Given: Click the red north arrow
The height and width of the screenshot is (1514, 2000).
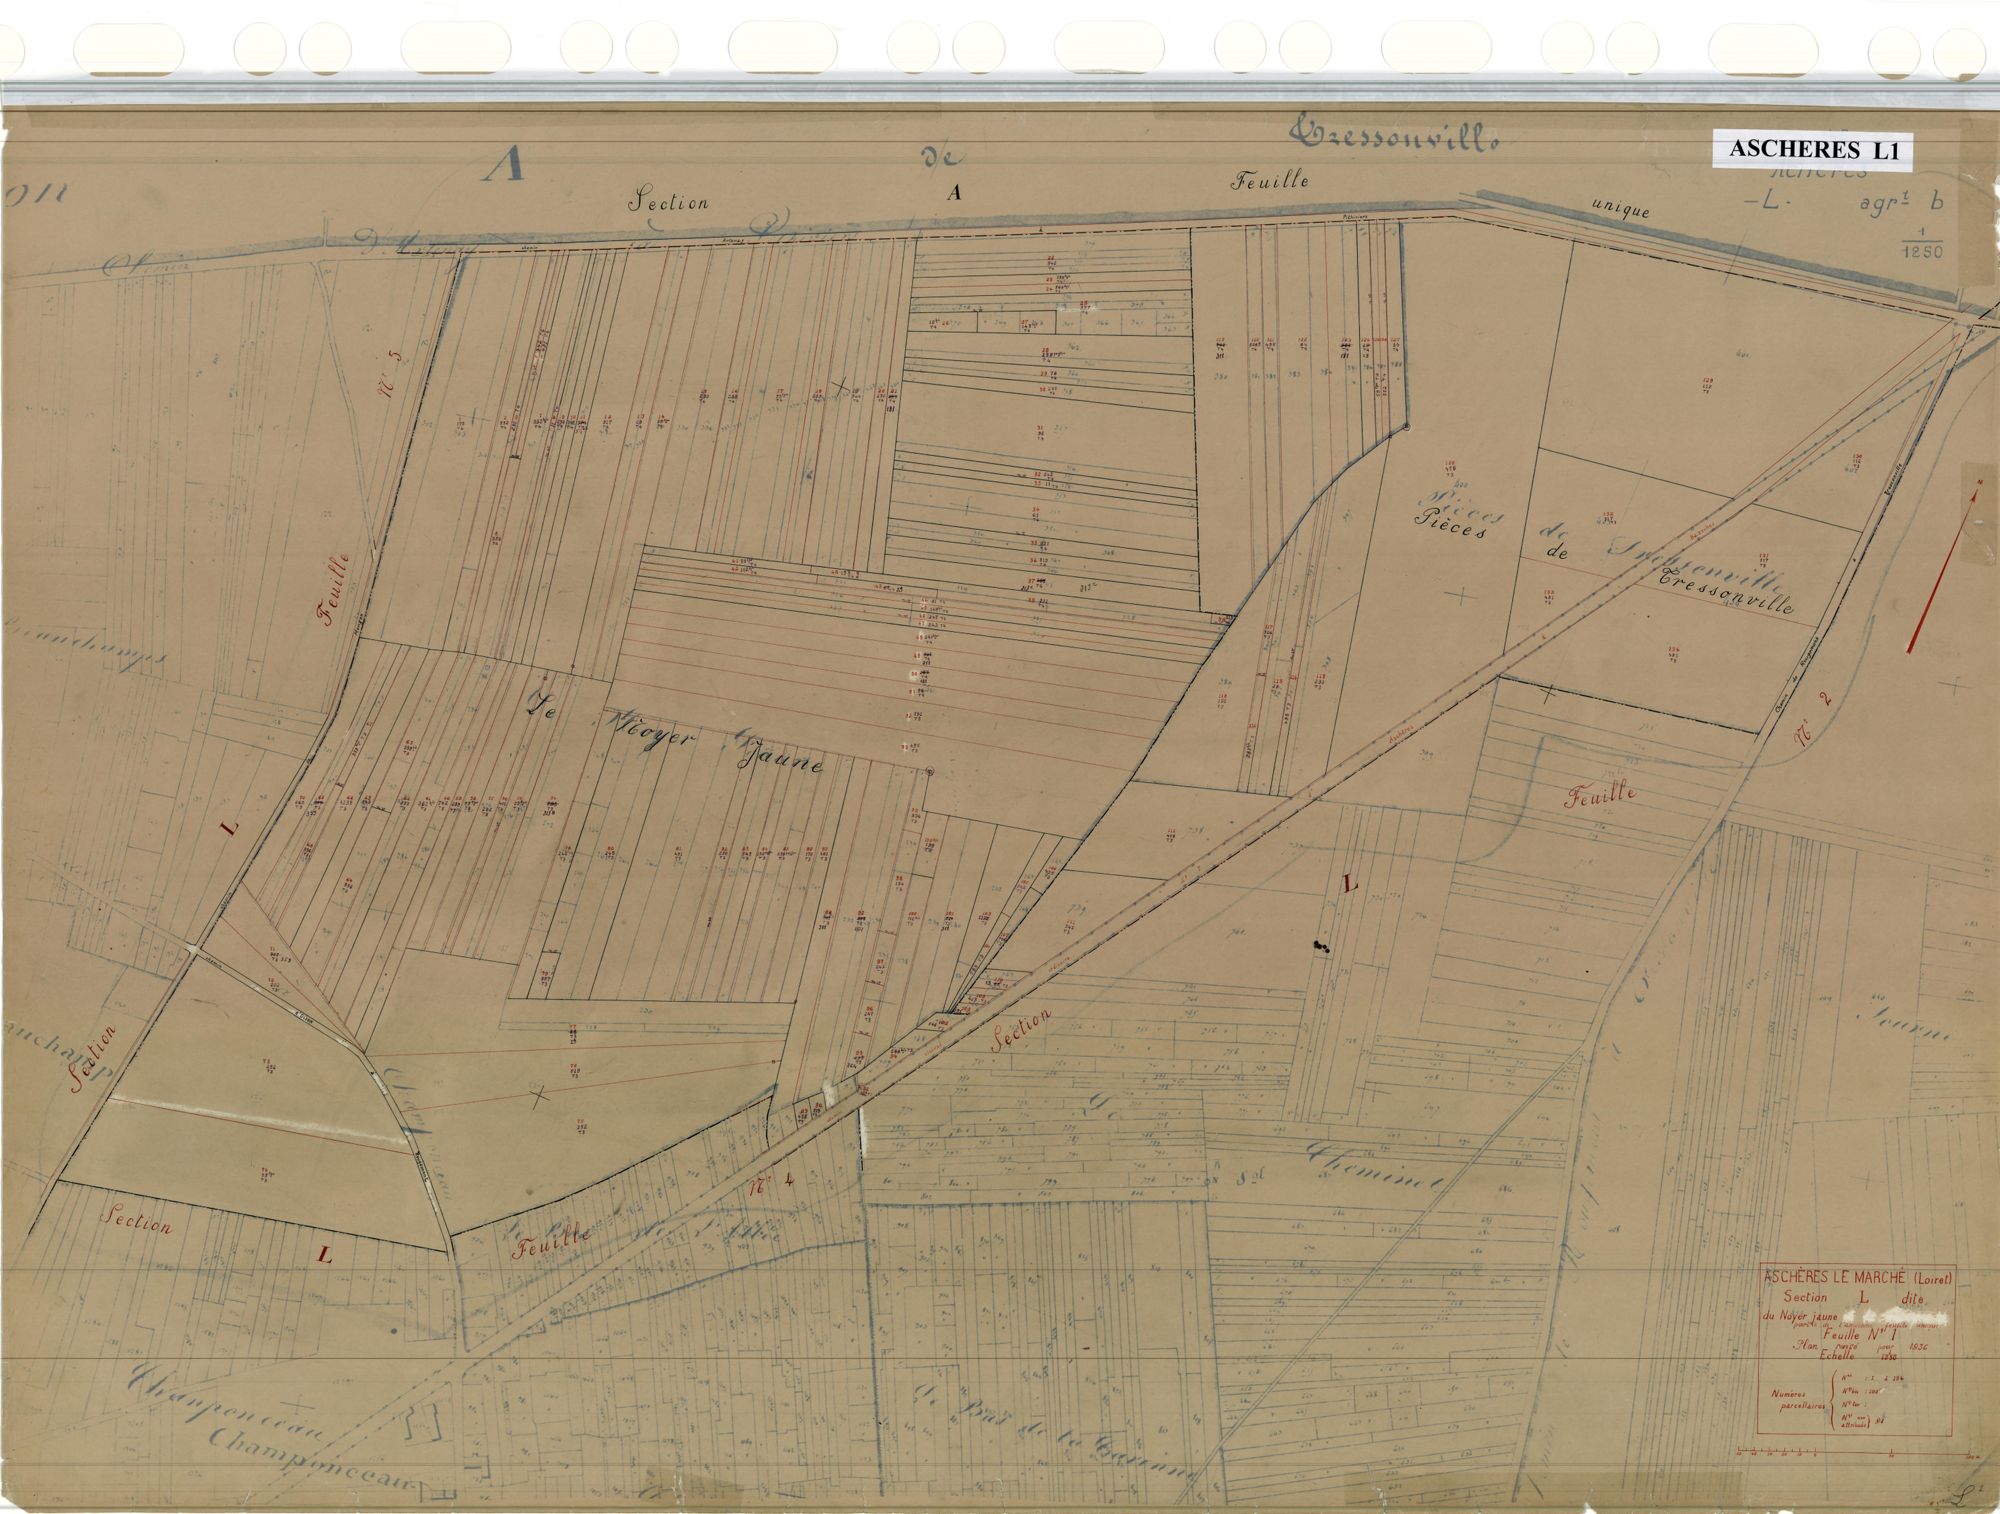Looking at the screenshot, I should pyautogui.click(x=1943, y=566).
